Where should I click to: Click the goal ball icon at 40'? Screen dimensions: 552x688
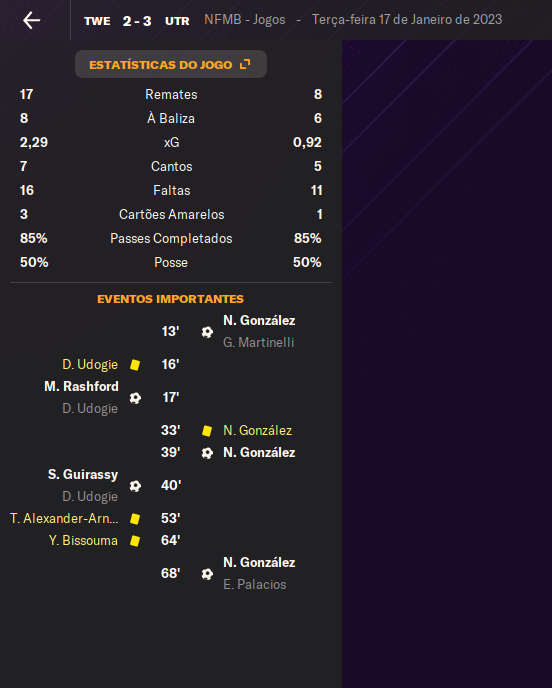(135, 485)
